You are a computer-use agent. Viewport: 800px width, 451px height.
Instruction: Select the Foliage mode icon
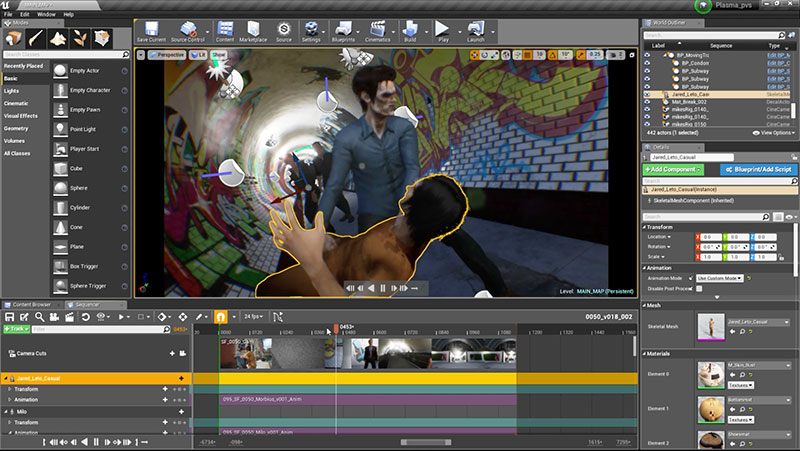[81, 37]
